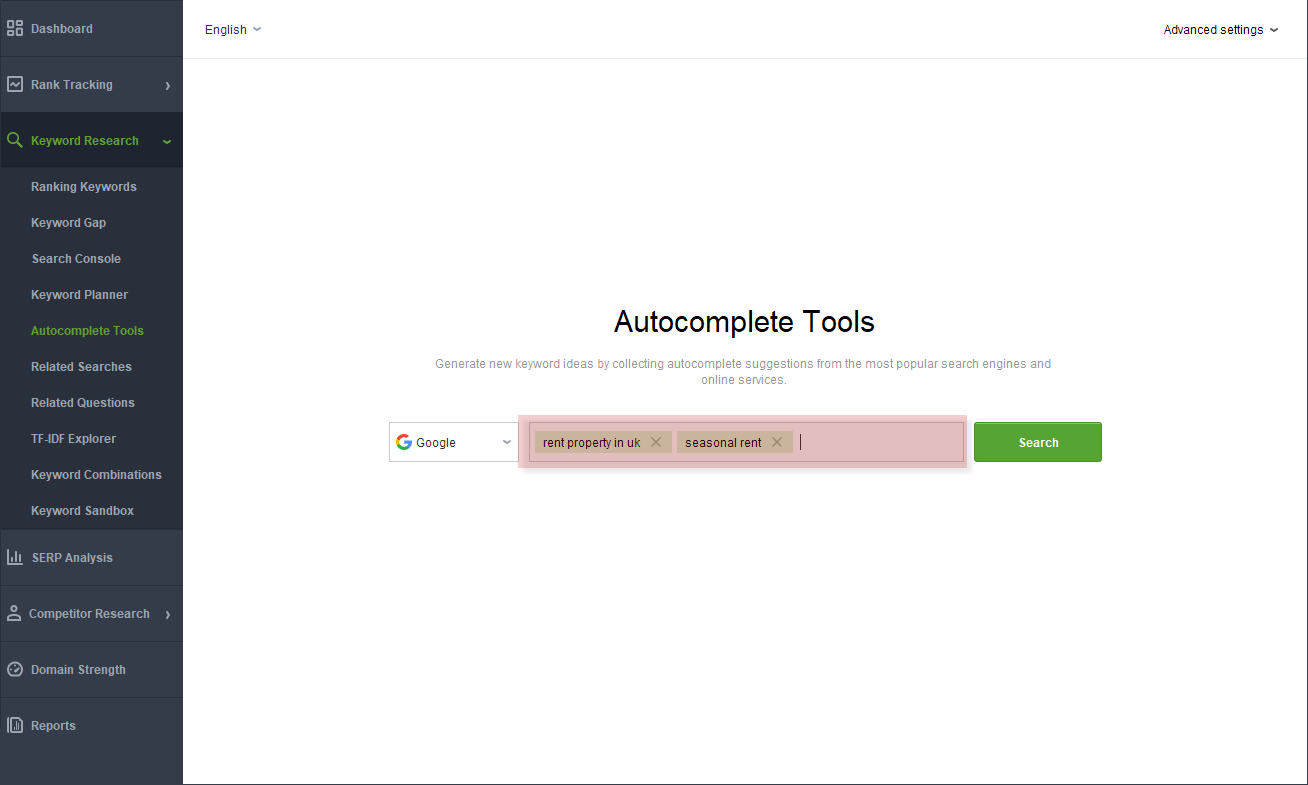Viewport: 1308px width, 785px height.
Task: Remove the 'rent property in uk' keyword tag
Action: [x=656, y=442]
